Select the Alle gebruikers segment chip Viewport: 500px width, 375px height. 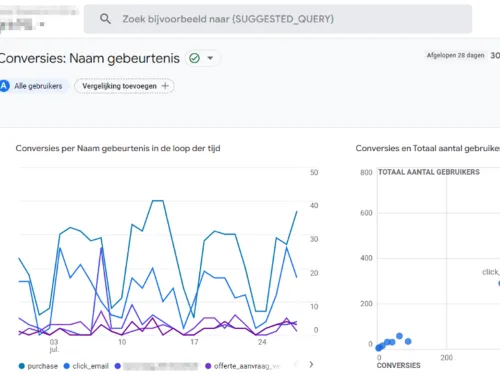coord(34,86)
